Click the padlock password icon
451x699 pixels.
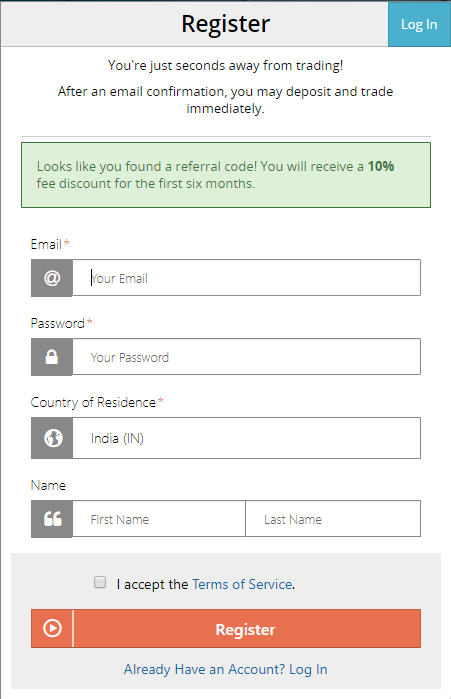coord(52,357)
